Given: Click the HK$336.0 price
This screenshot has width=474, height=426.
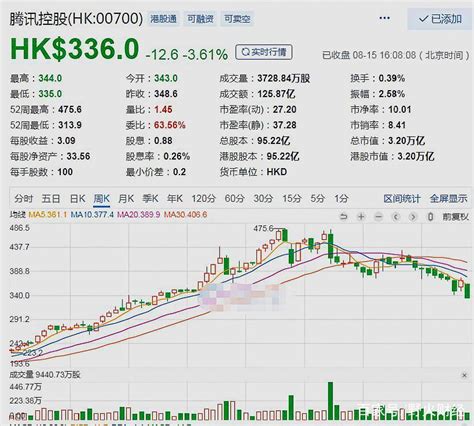Looking at the screenshot, I should [x=75, y=49].
